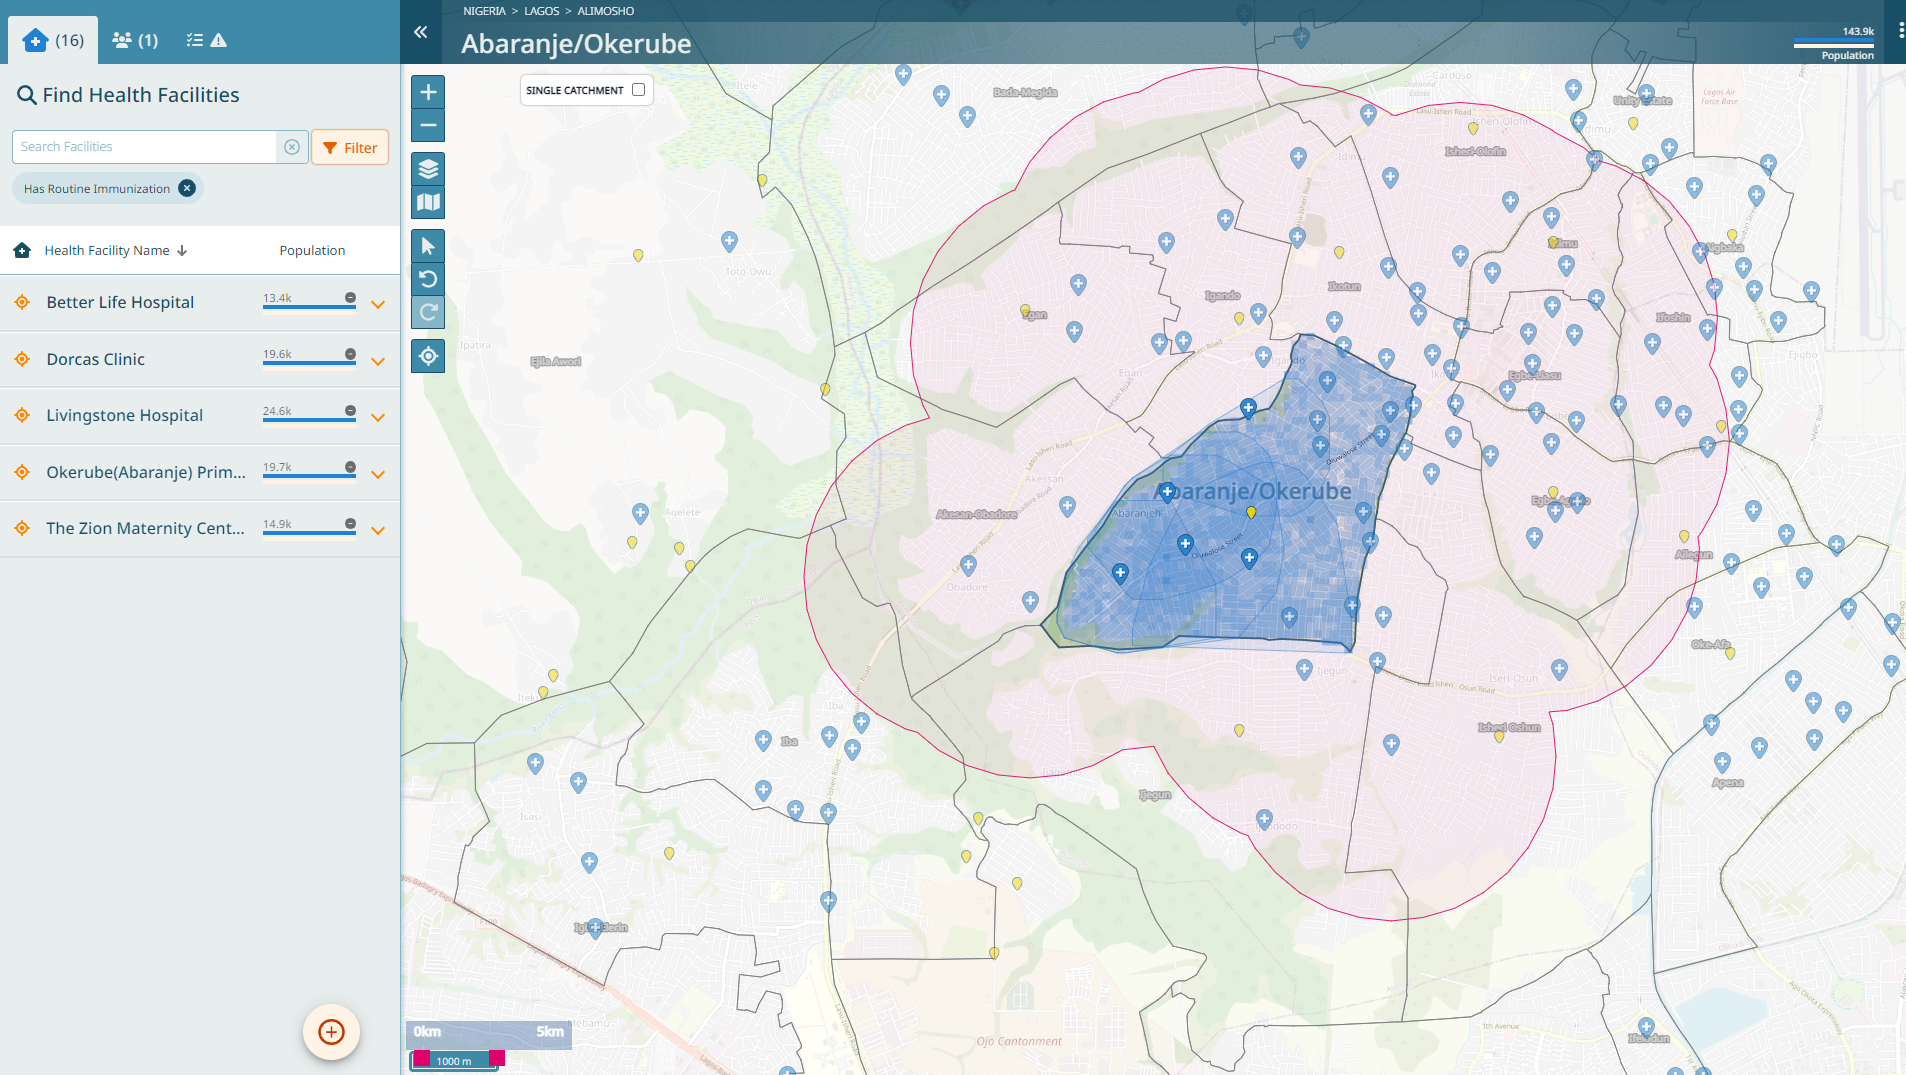Expand Better Life Hospital details
The image size is (1906, 1075).
(x=378, y=304)
